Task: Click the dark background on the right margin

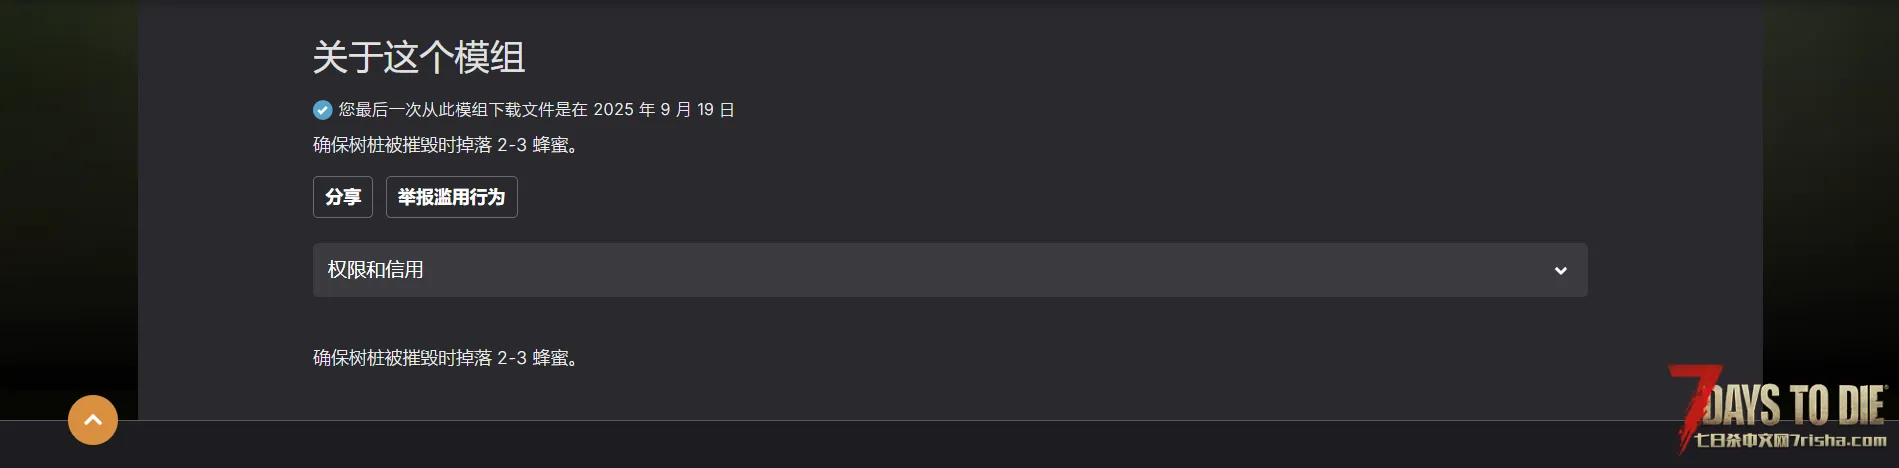Action: tap(1830, 200)
